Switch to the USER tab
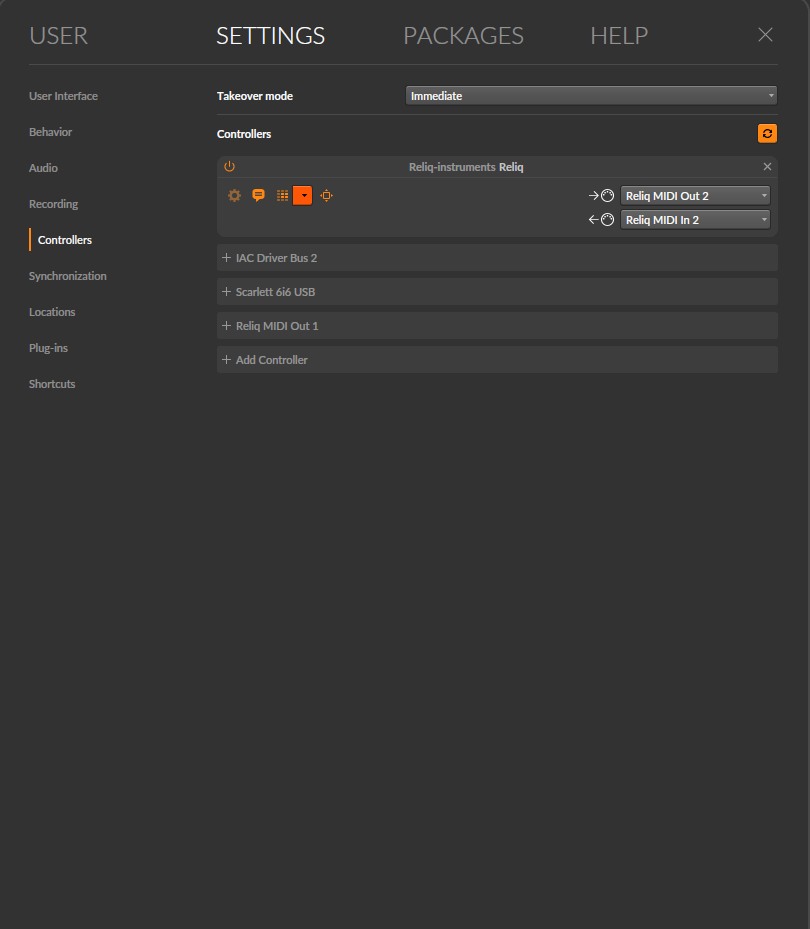 click(x=58, y=35)
